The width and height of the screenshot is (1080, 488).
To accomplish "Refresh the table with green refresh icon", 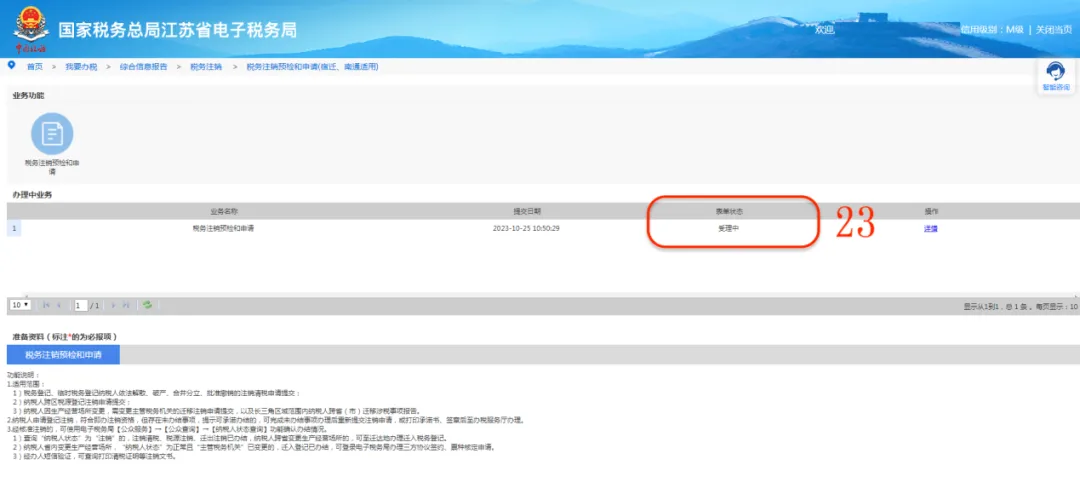I will 147,304.
